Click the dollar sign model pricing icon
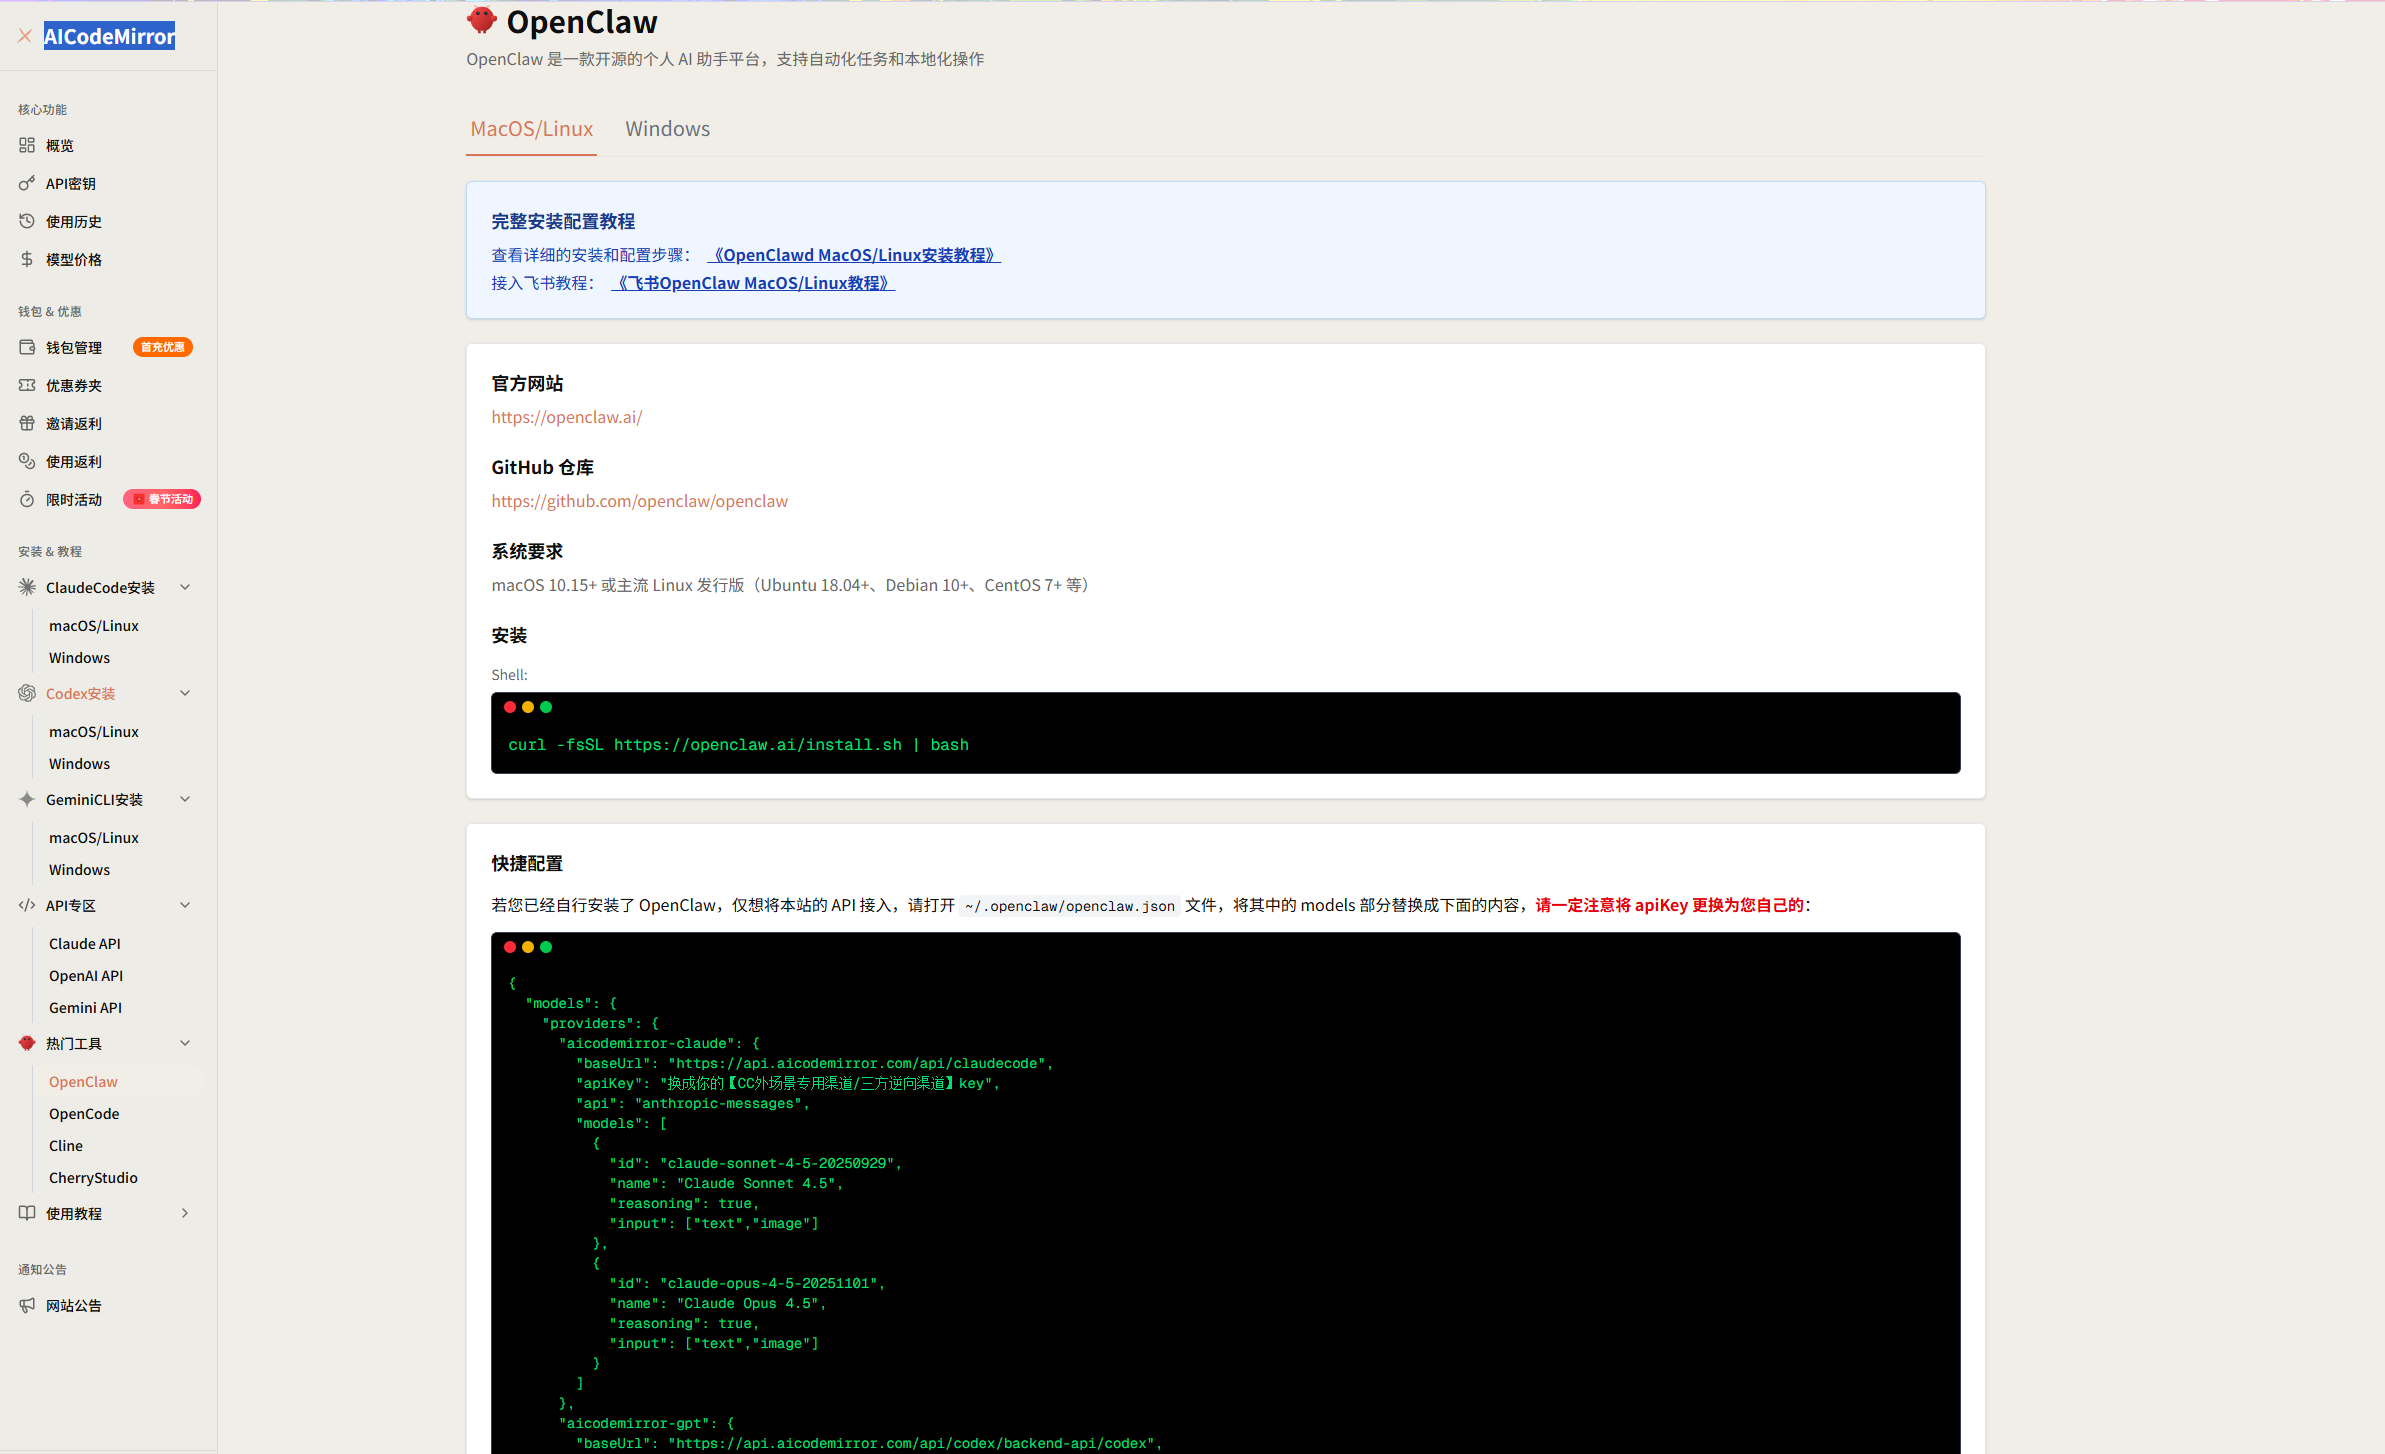Image resolution: width=2385 pixels, height=1454 pixels. [27, 259]
